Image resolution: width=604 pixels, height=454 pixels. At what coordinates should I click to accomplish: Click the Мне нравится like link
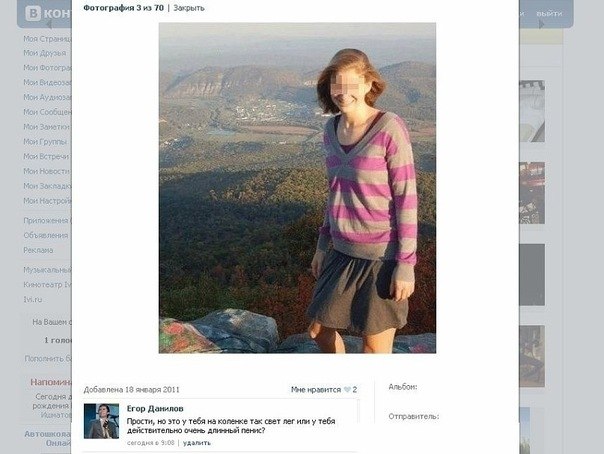click(316, 390)
